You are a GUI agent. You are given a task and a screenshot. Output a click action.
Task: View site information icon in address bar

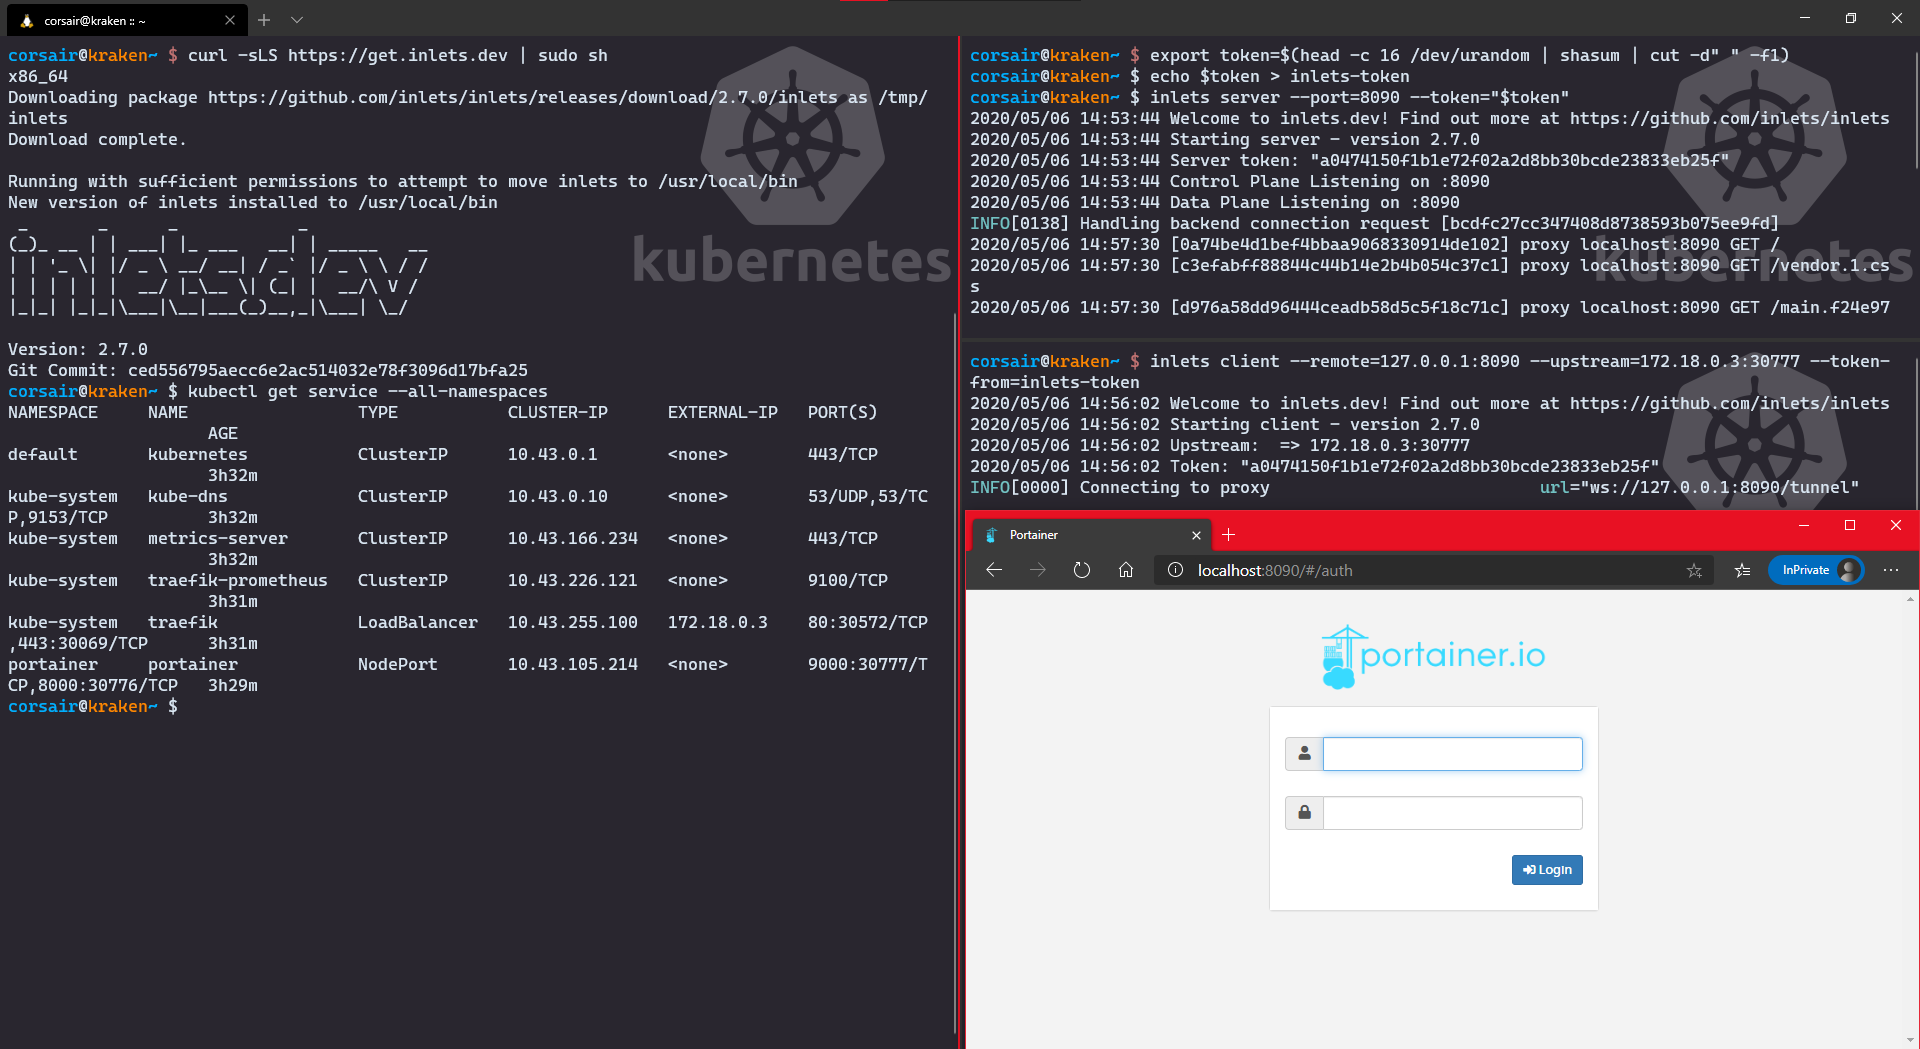(x=1176, y=570)
